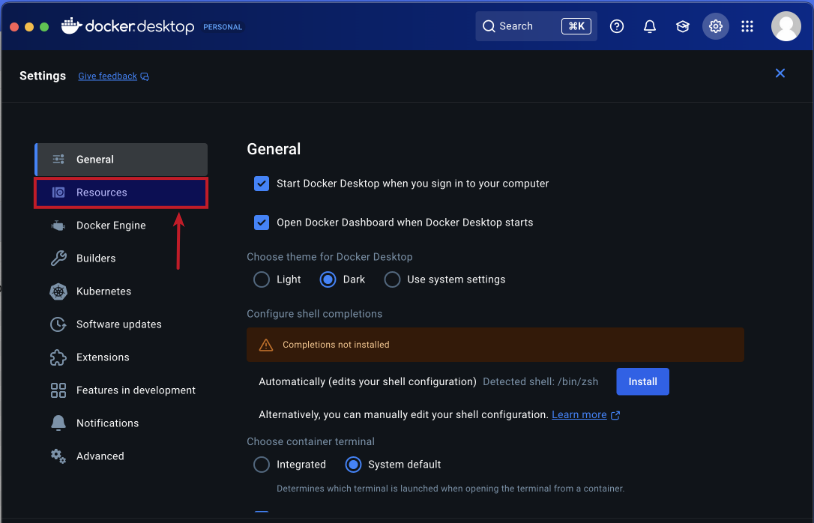Click the Docker whale logo
Screen dimensions: 814x523
coord(71,25)
